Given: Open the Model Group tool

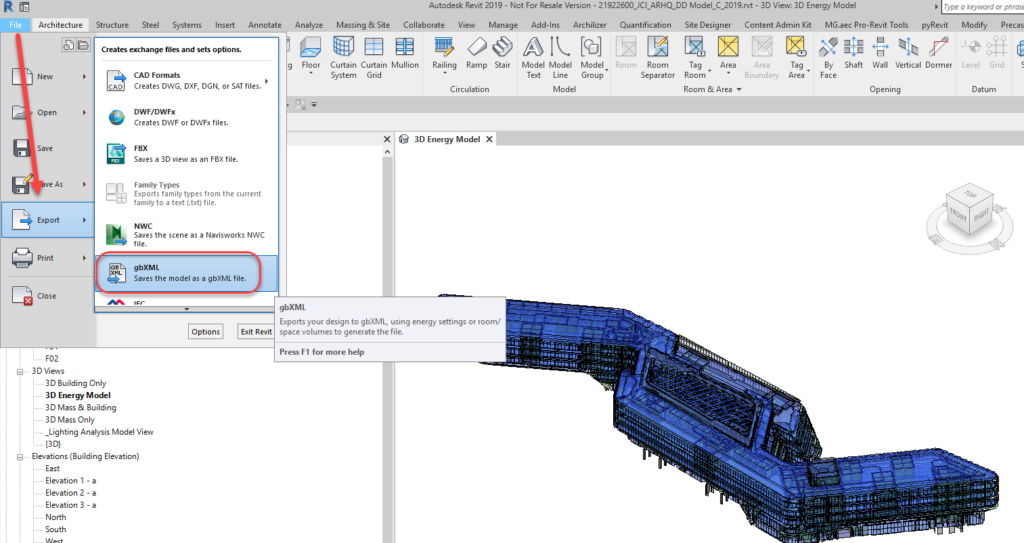Looking at the screenshot, I should pos(592,58).
